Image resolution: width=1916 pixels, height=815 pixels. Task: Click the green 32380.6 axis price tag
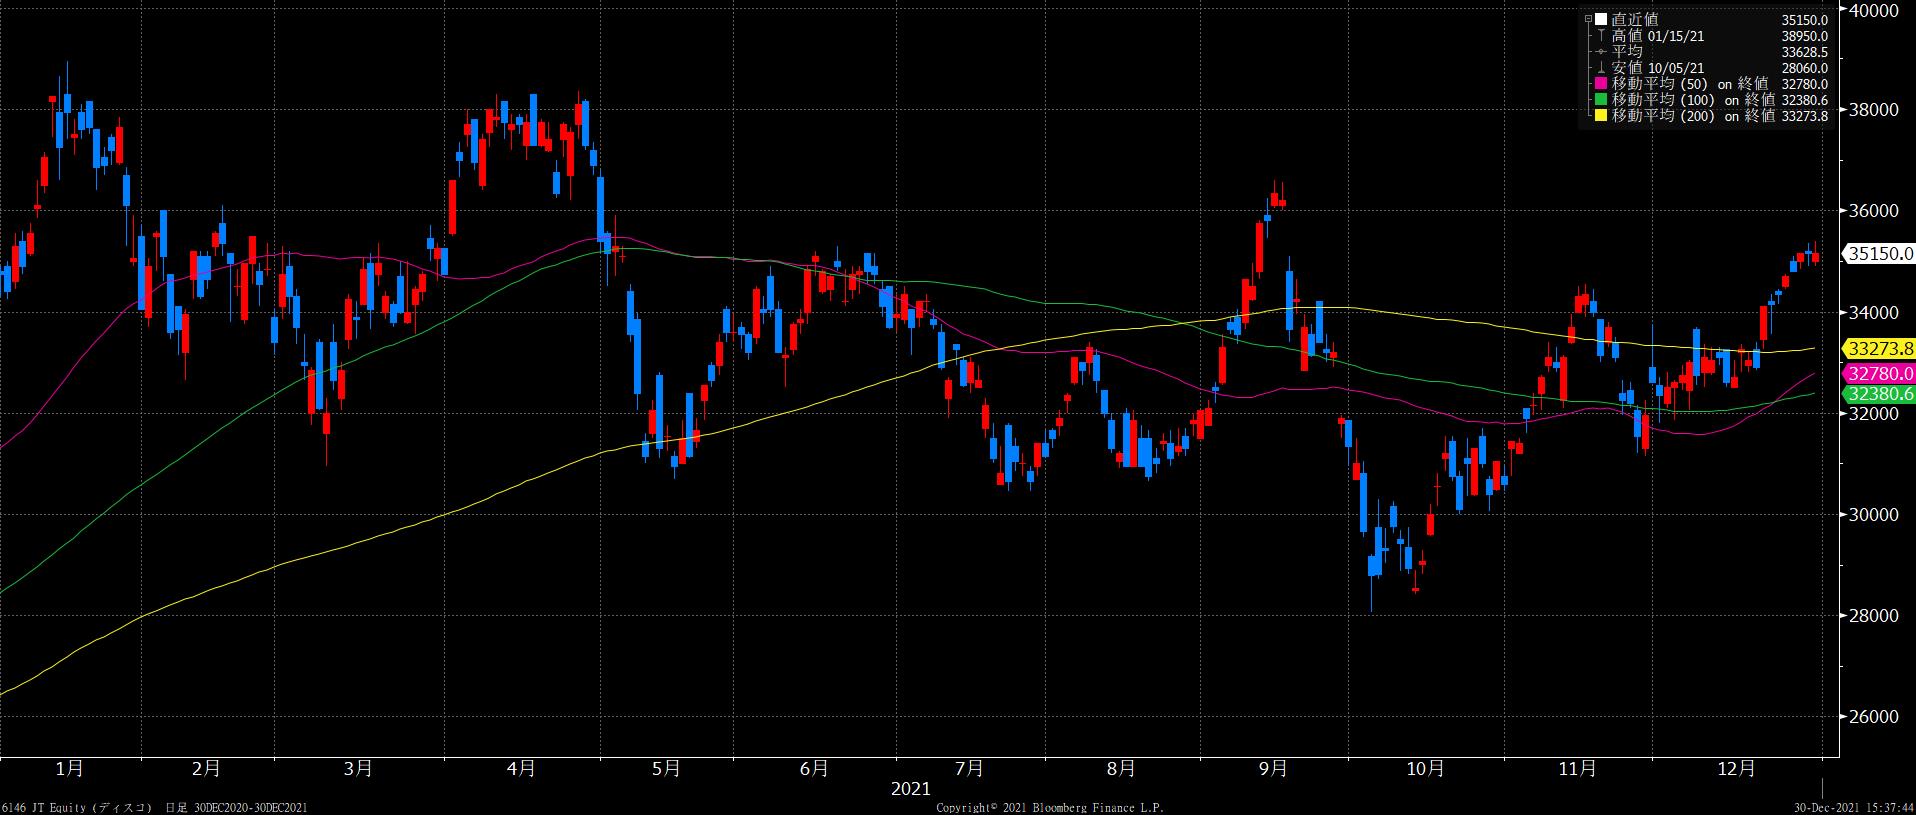[1879, 394]
